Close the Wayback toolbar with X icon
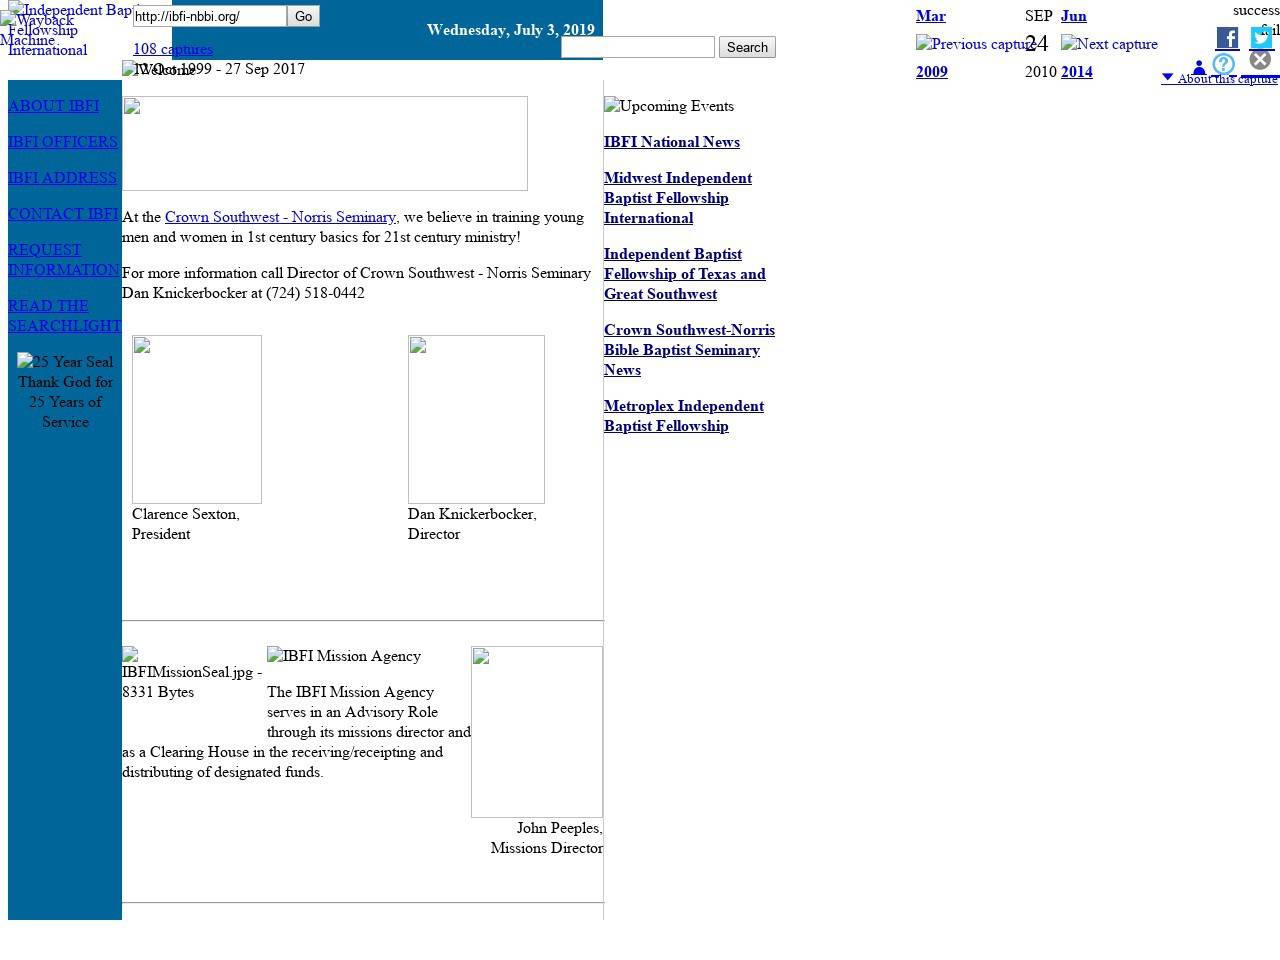 tap(1260, 59)
